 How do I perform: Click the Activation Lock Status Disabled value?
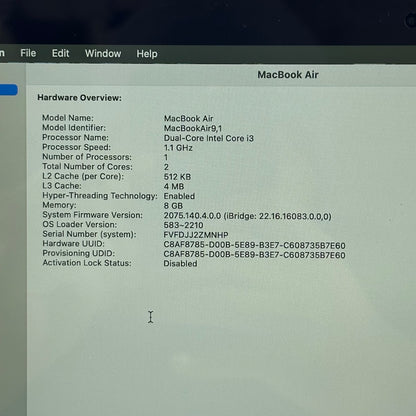180,264
